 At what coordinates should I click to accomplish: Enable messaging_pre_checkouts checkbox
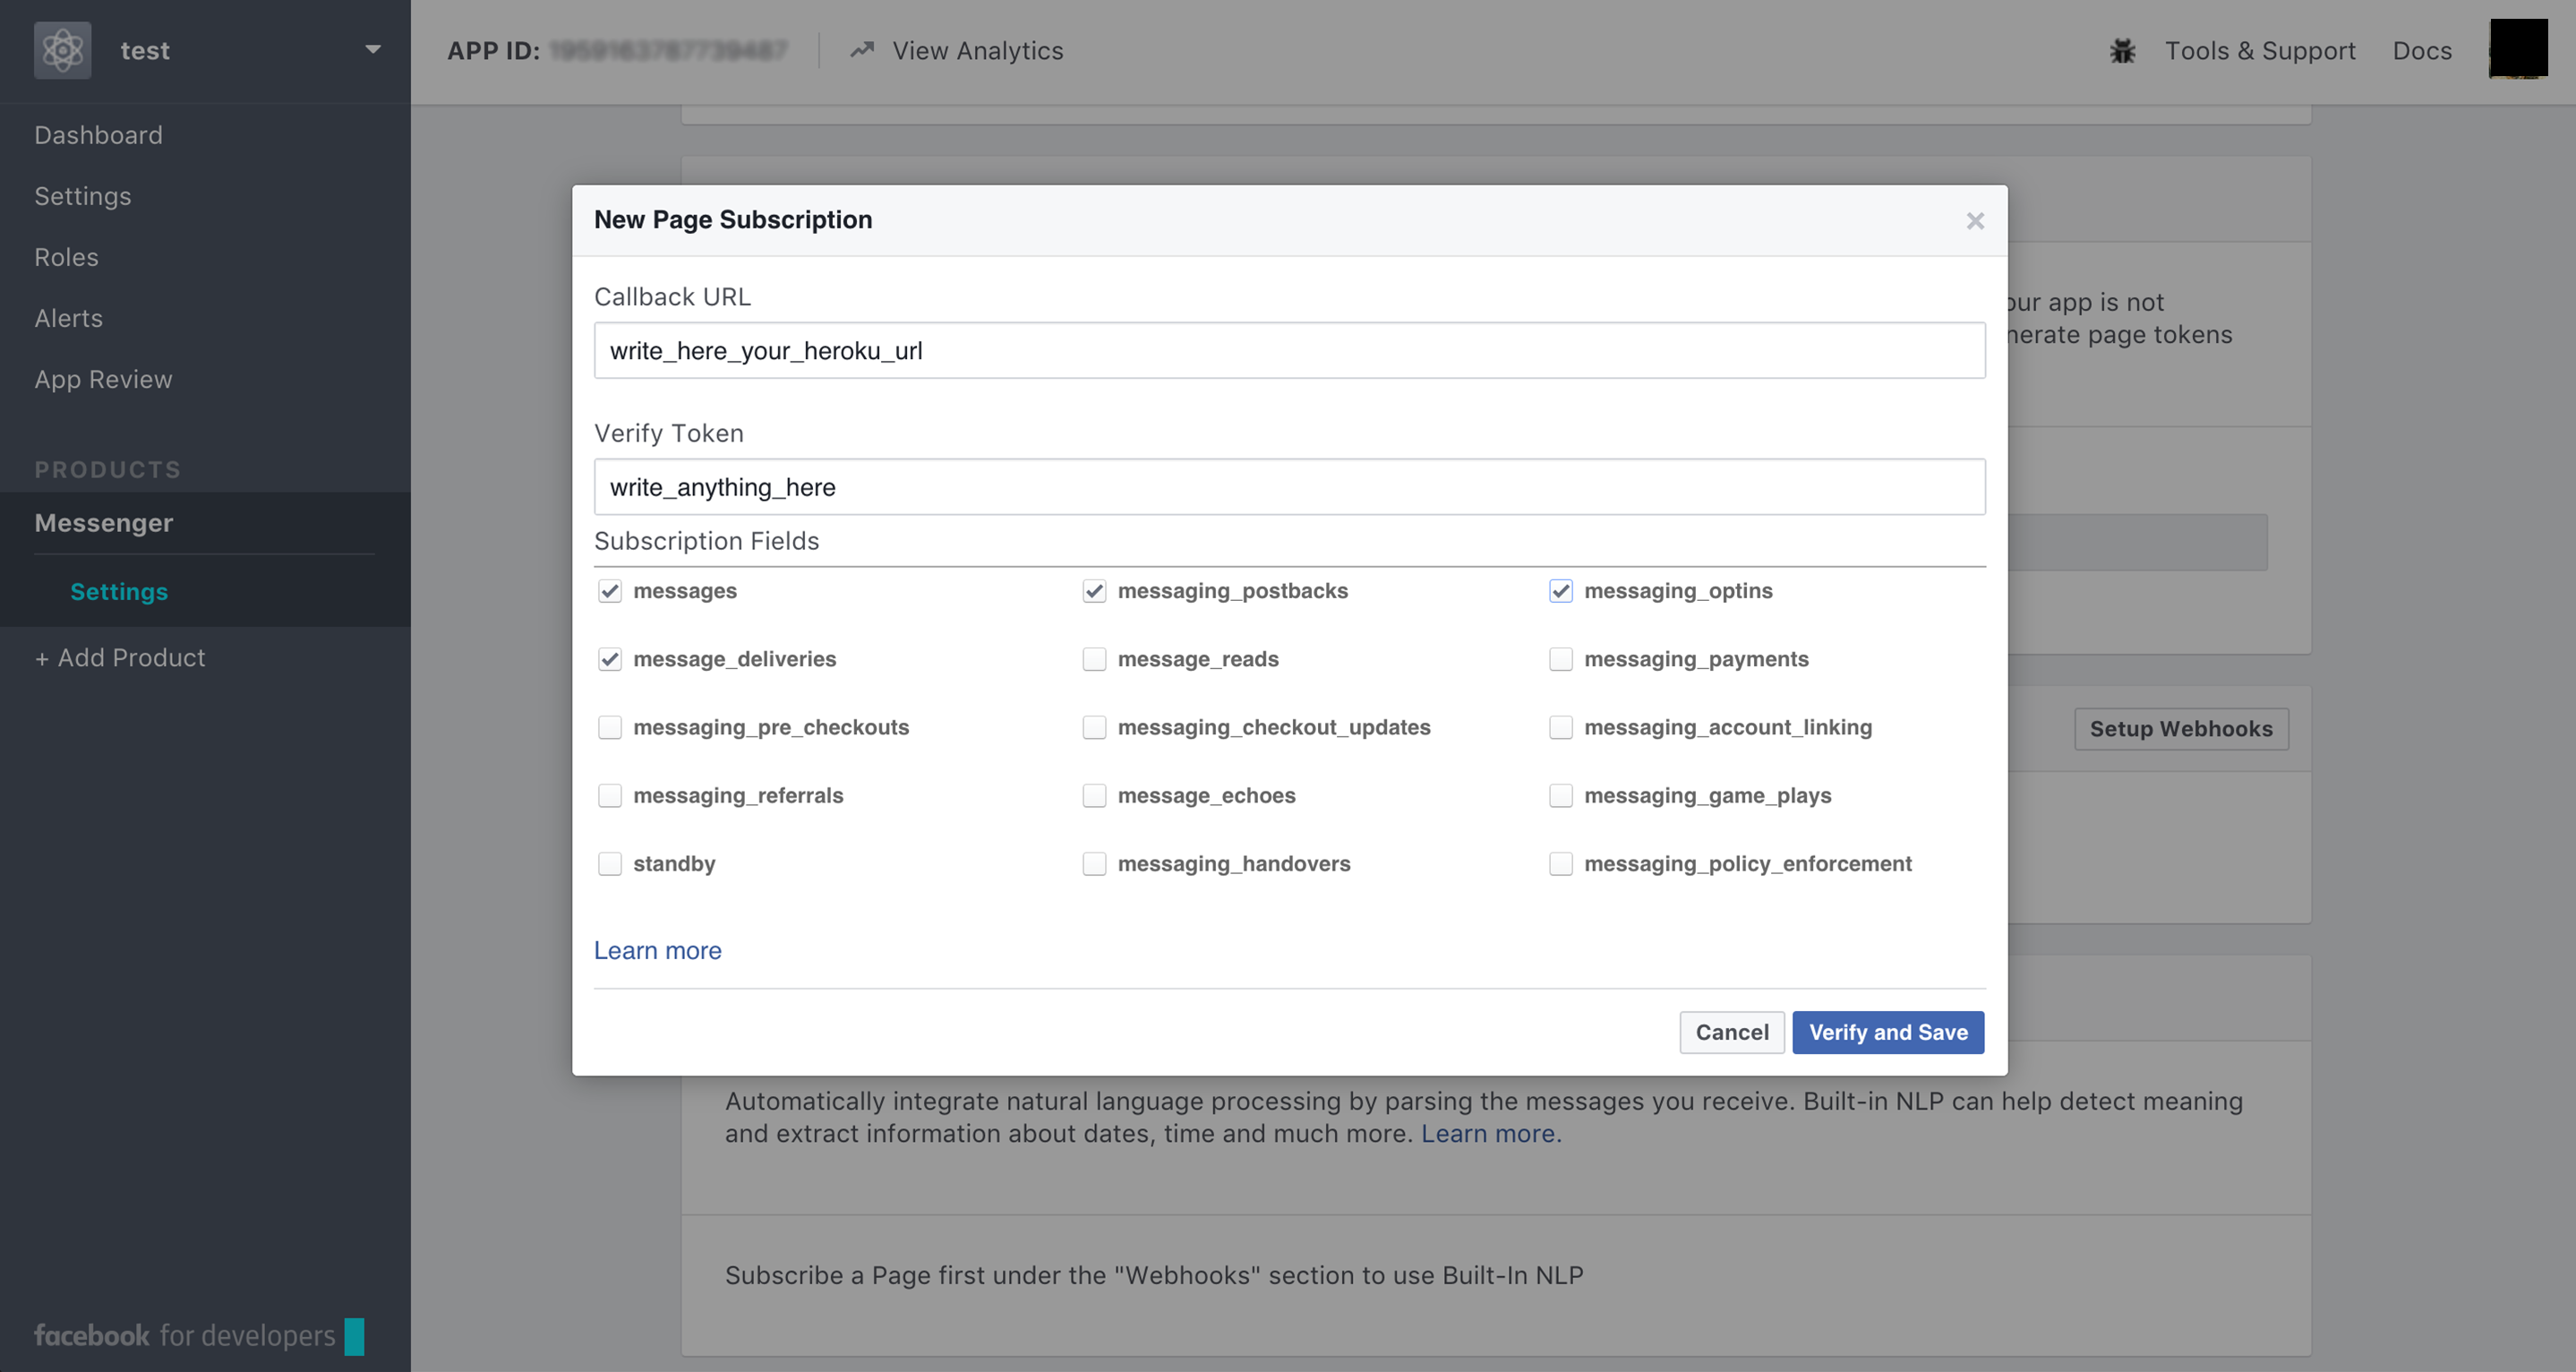tap(610, 727)
